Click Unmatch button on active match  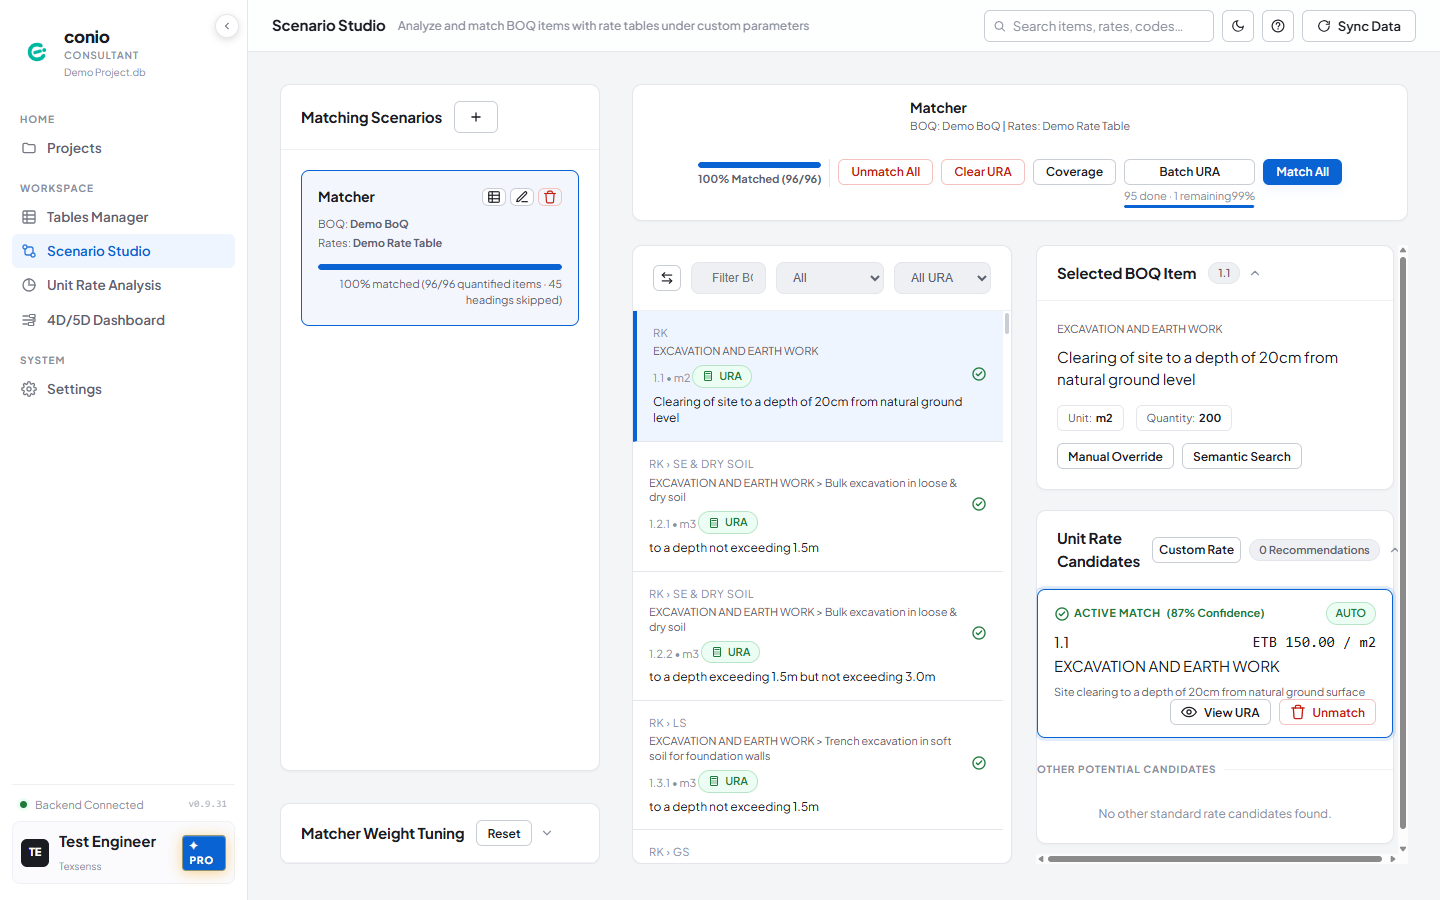pyautogui.click(x=1327, y=712)
